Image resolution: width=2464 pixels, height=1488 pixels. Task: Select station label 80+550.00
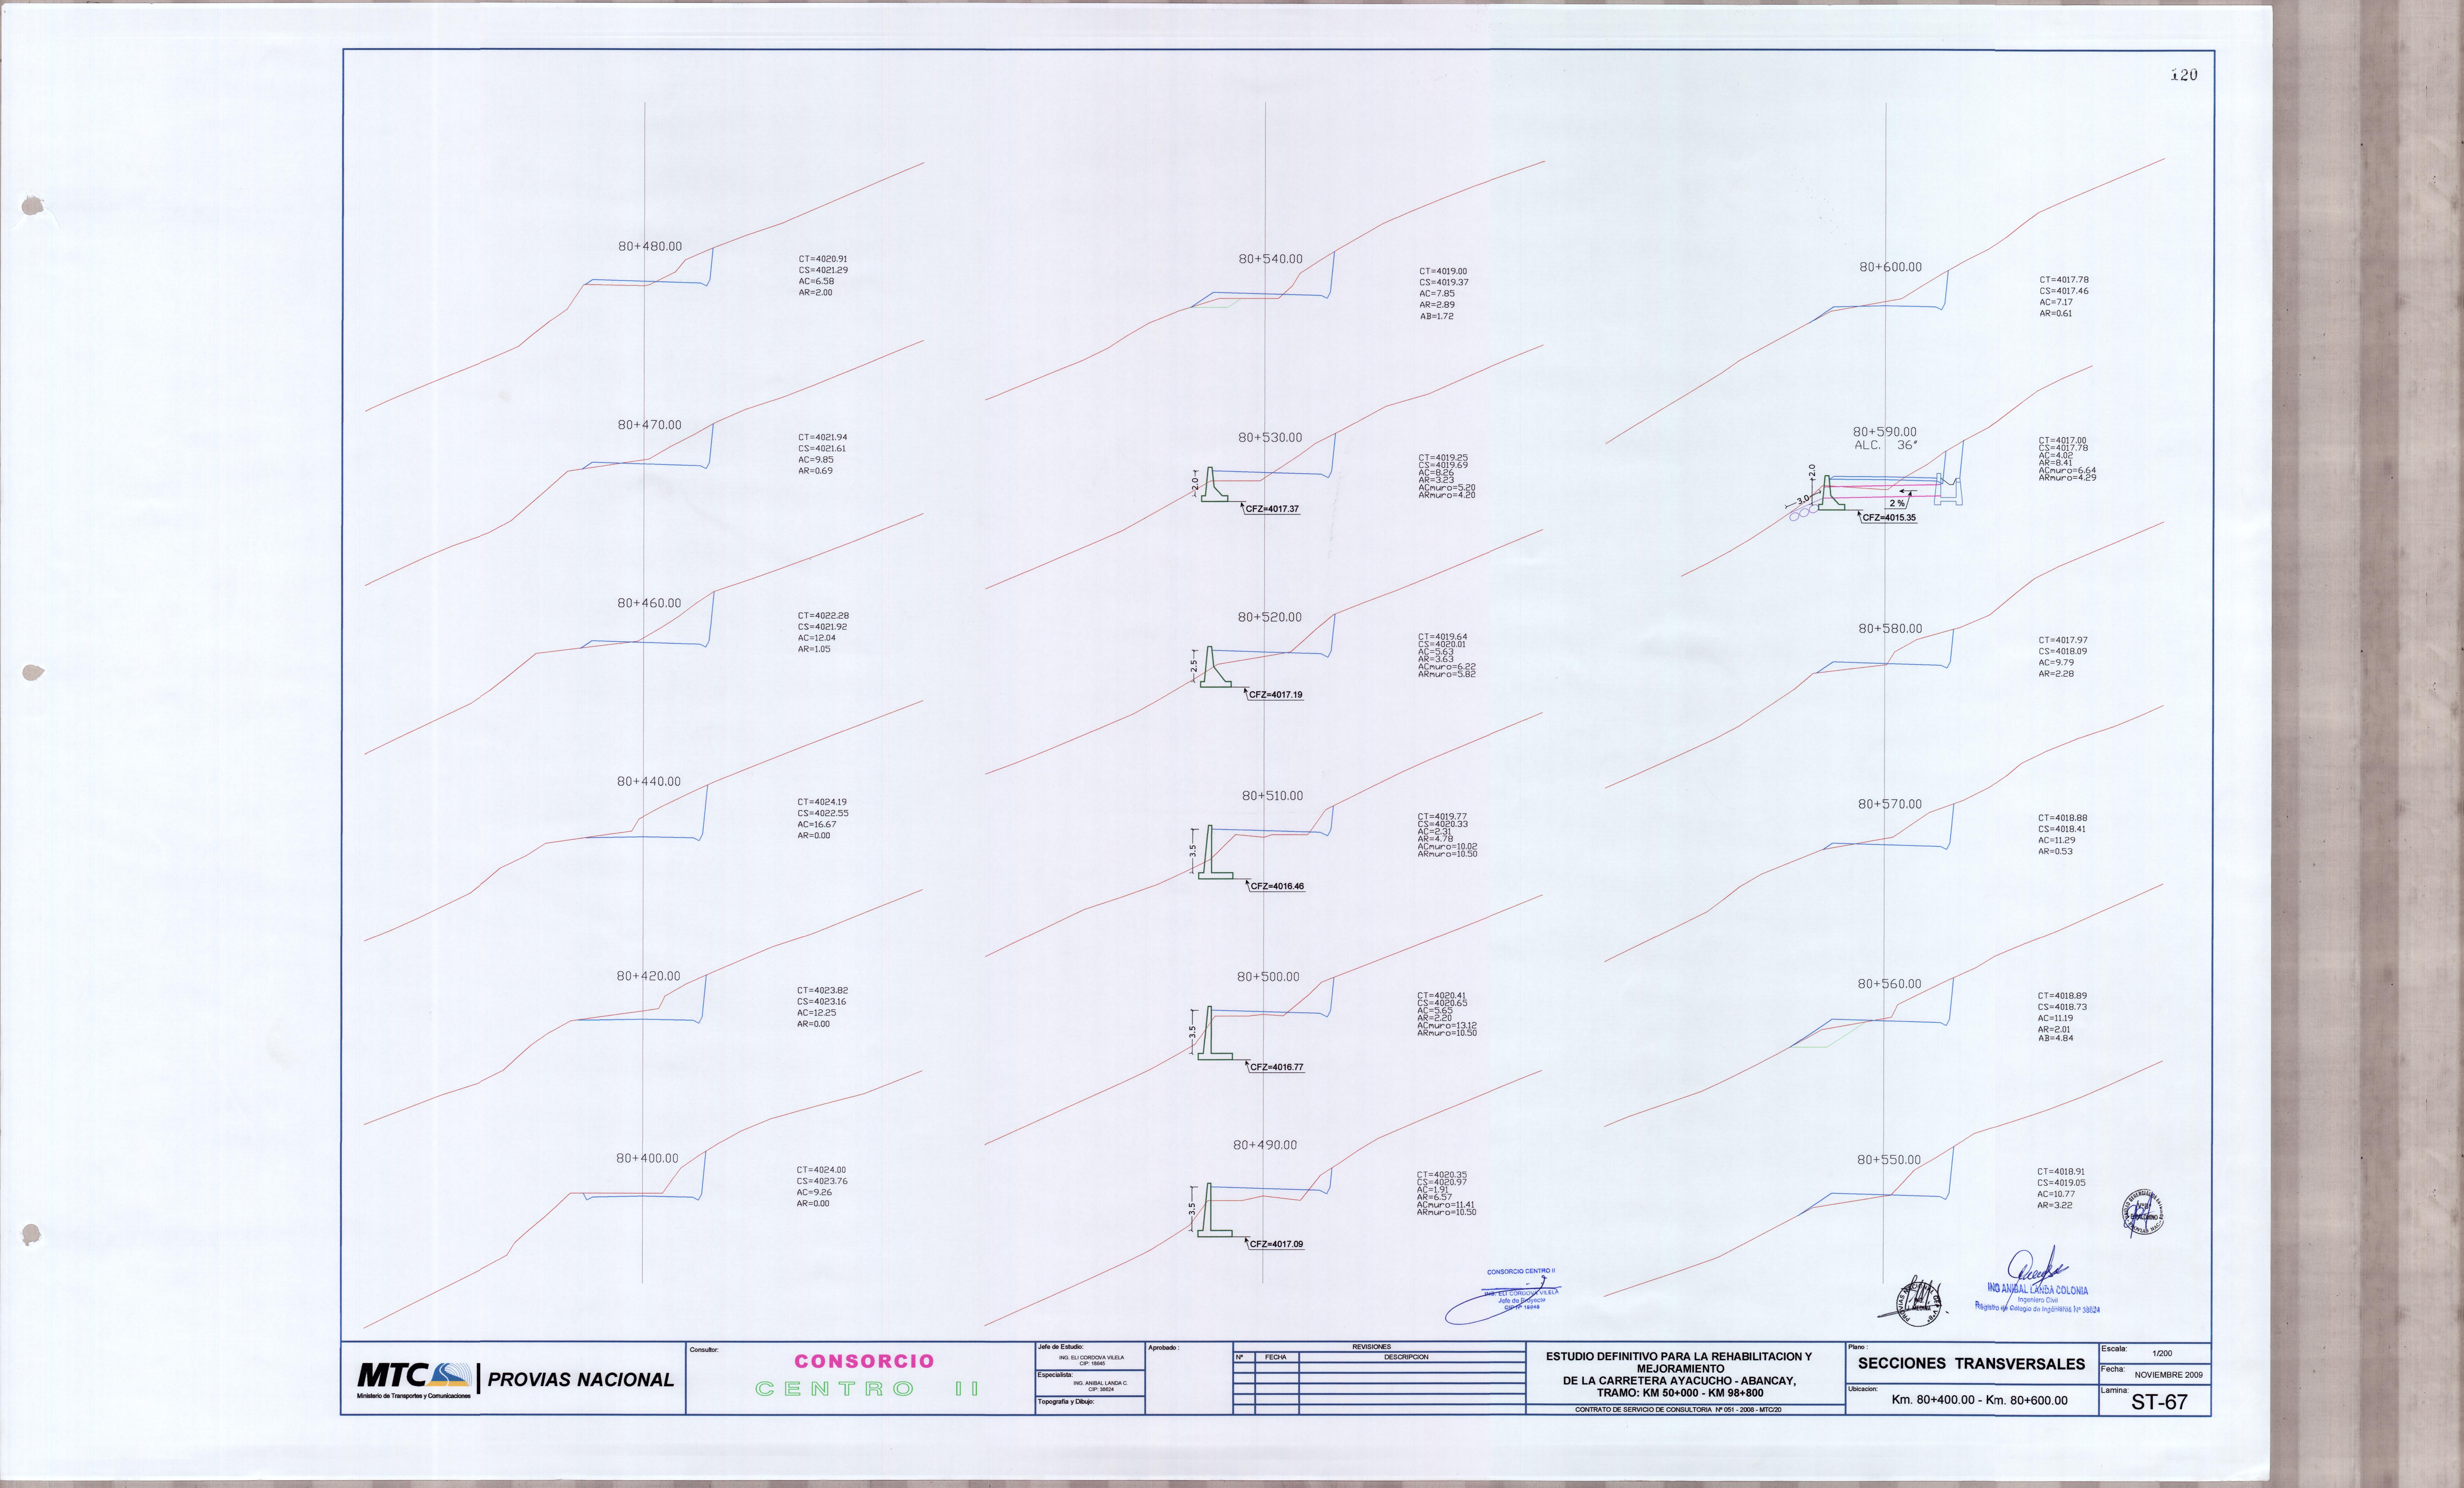[x=1889, y=1160]
